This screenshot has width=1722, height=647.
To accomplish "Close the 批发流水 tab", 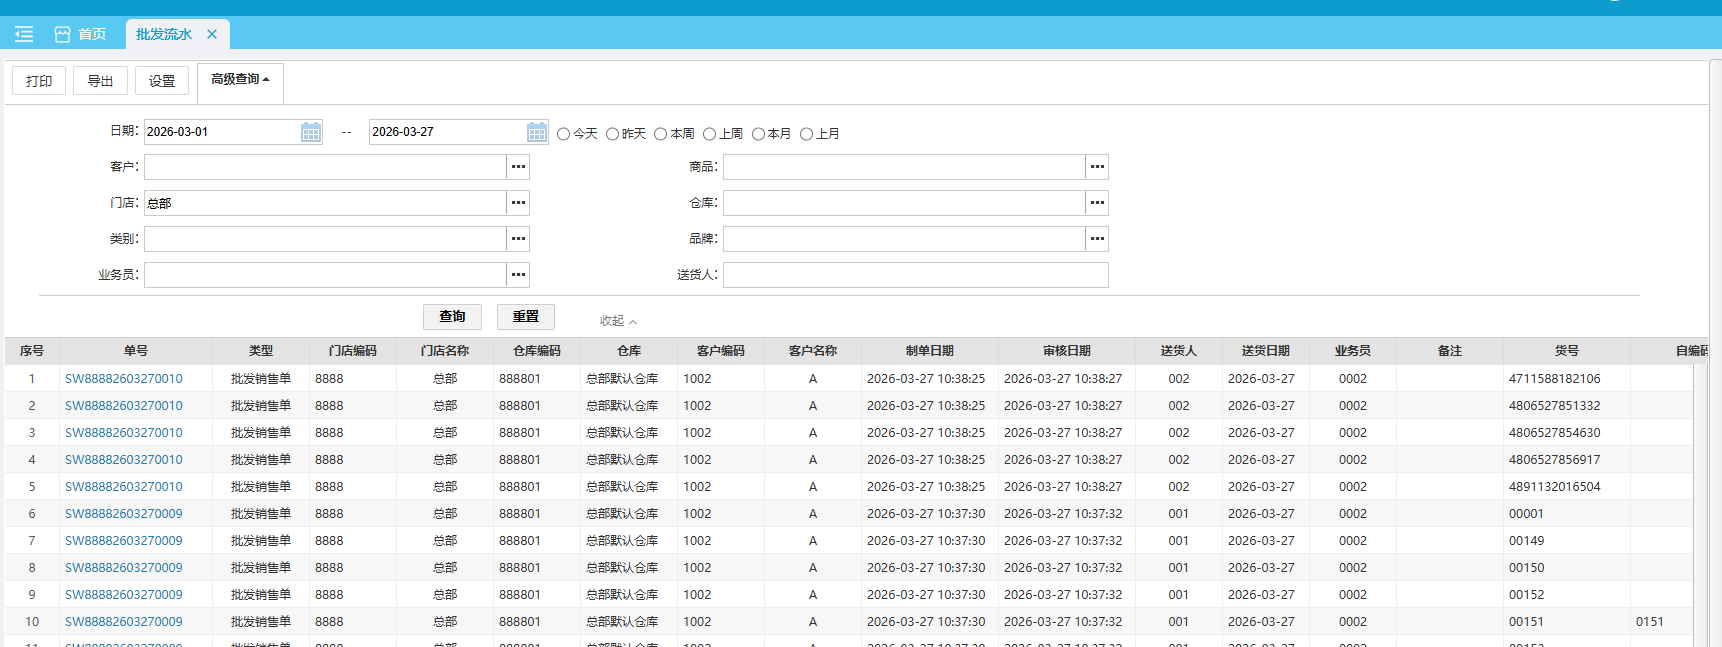I will [x=212, y=34].
